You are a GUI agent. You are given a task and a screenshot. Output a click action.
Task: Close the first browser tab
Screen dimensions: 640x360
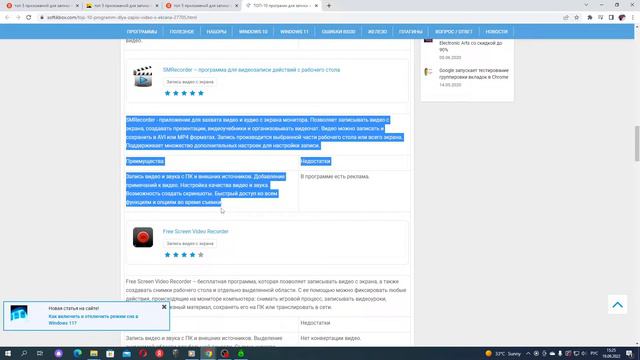tap(77, 6)
